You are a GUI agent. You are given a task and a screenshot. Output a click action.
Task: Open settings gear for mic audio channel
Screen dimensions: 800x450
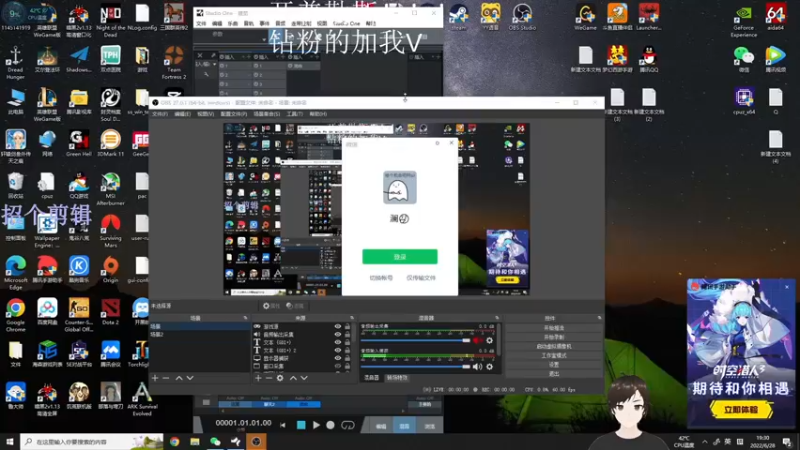pos(490,366)
